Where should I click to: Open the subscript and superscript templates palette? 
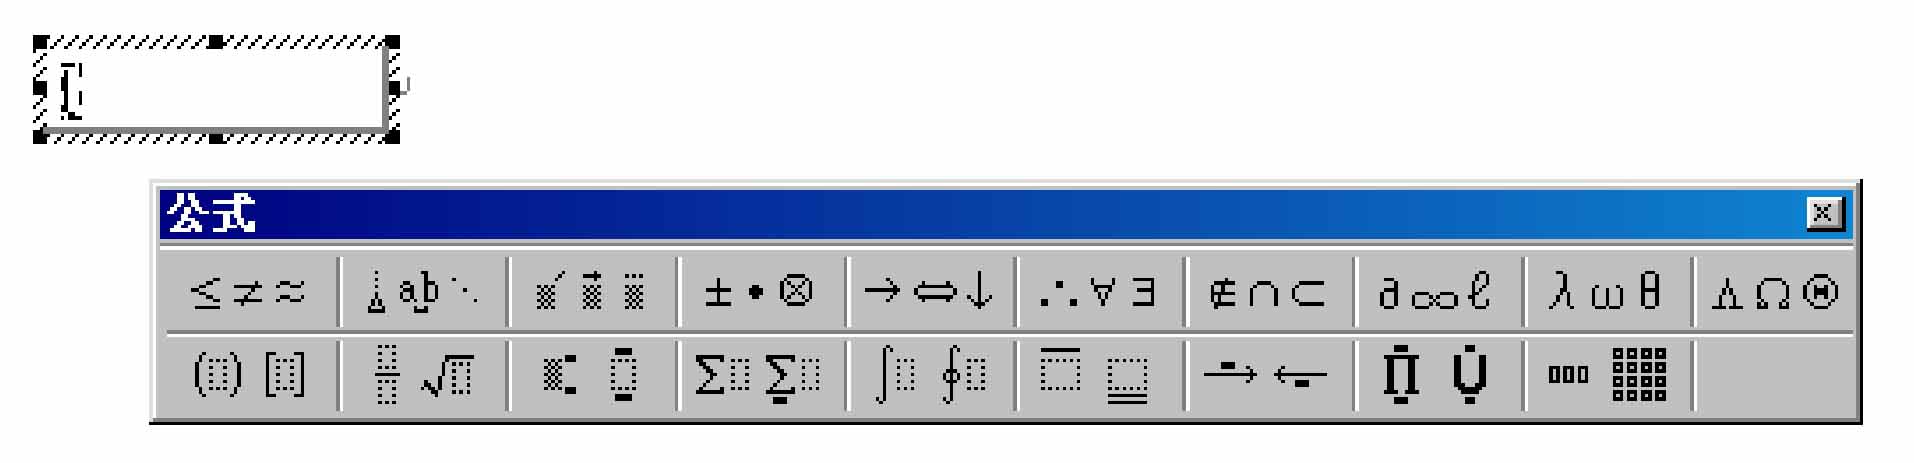tap(592, 376)
